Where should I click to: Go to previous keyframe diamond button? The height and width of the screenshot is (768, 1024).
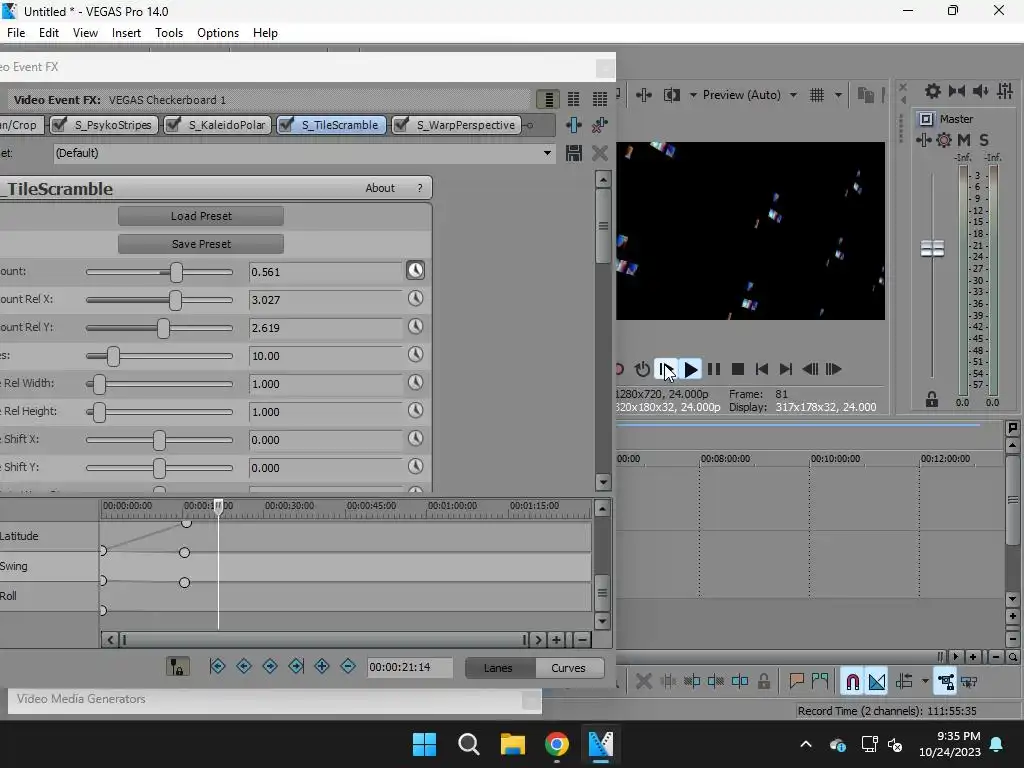[x=244, y=666]
